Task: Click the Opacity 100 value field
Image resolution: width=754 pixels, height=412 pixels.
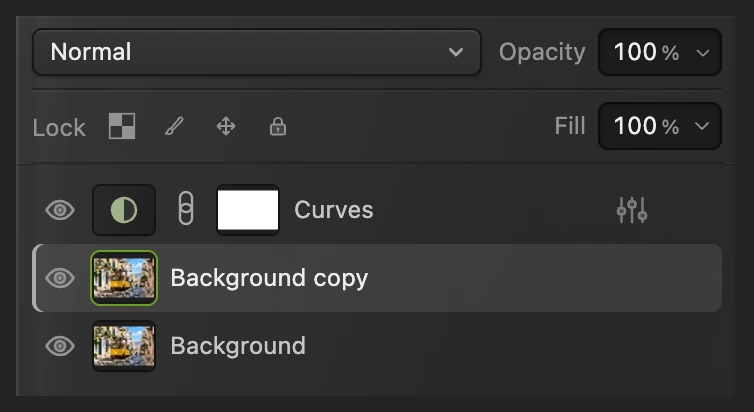Action: [660, 52]
